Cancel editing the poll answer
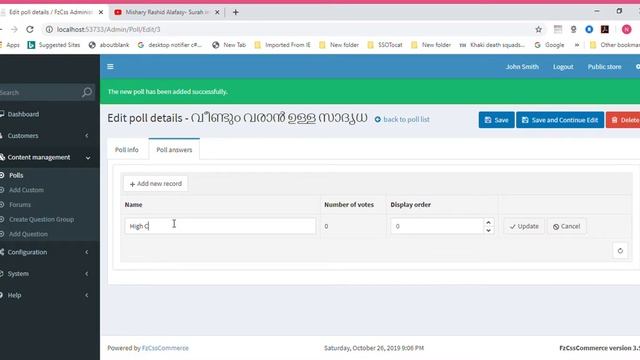This screenshot has width=640, height=360. [x=567, y=226]
